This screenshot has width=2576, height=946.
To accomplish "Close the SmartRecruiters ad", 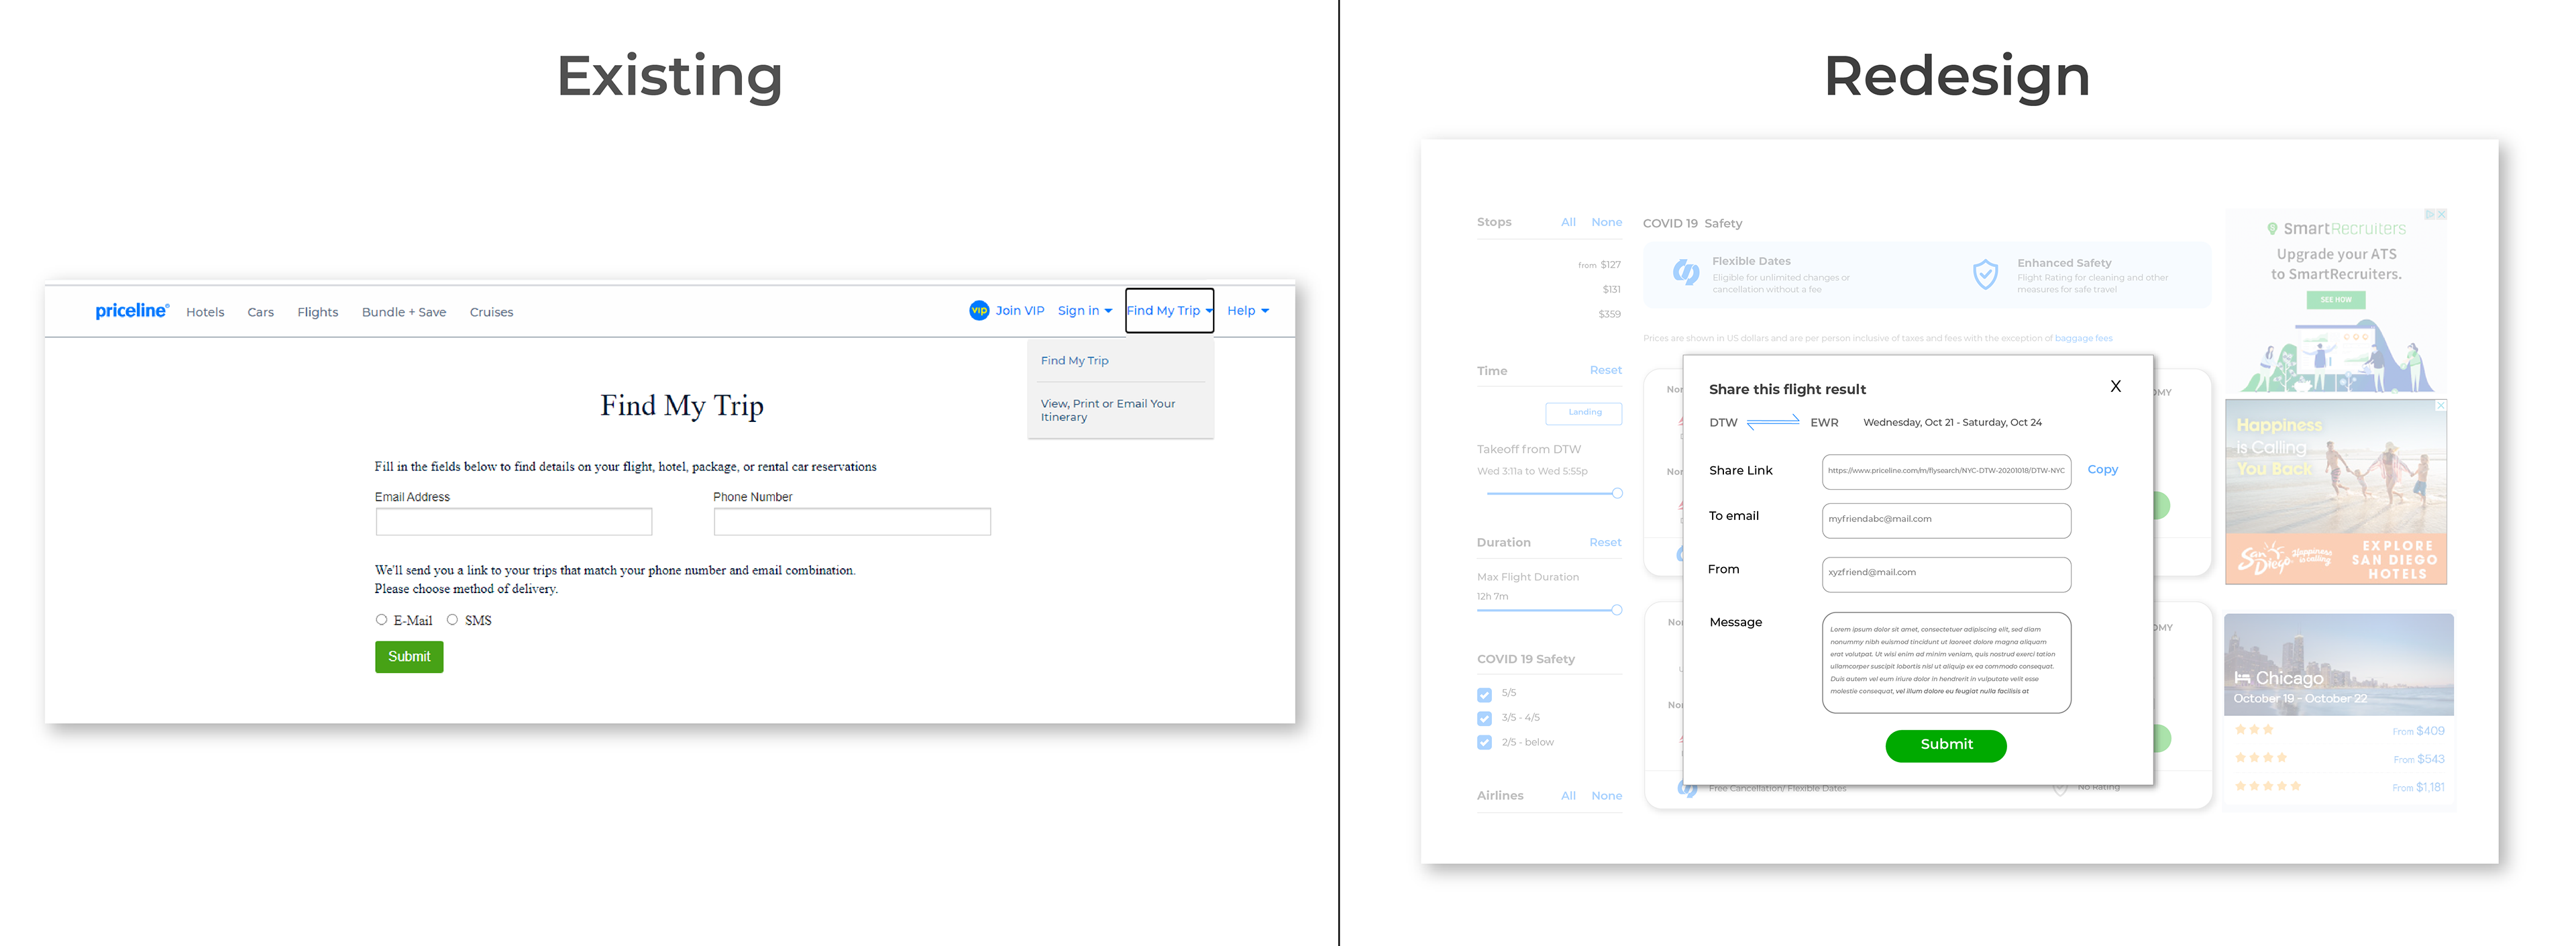I will coord(2441,215).
